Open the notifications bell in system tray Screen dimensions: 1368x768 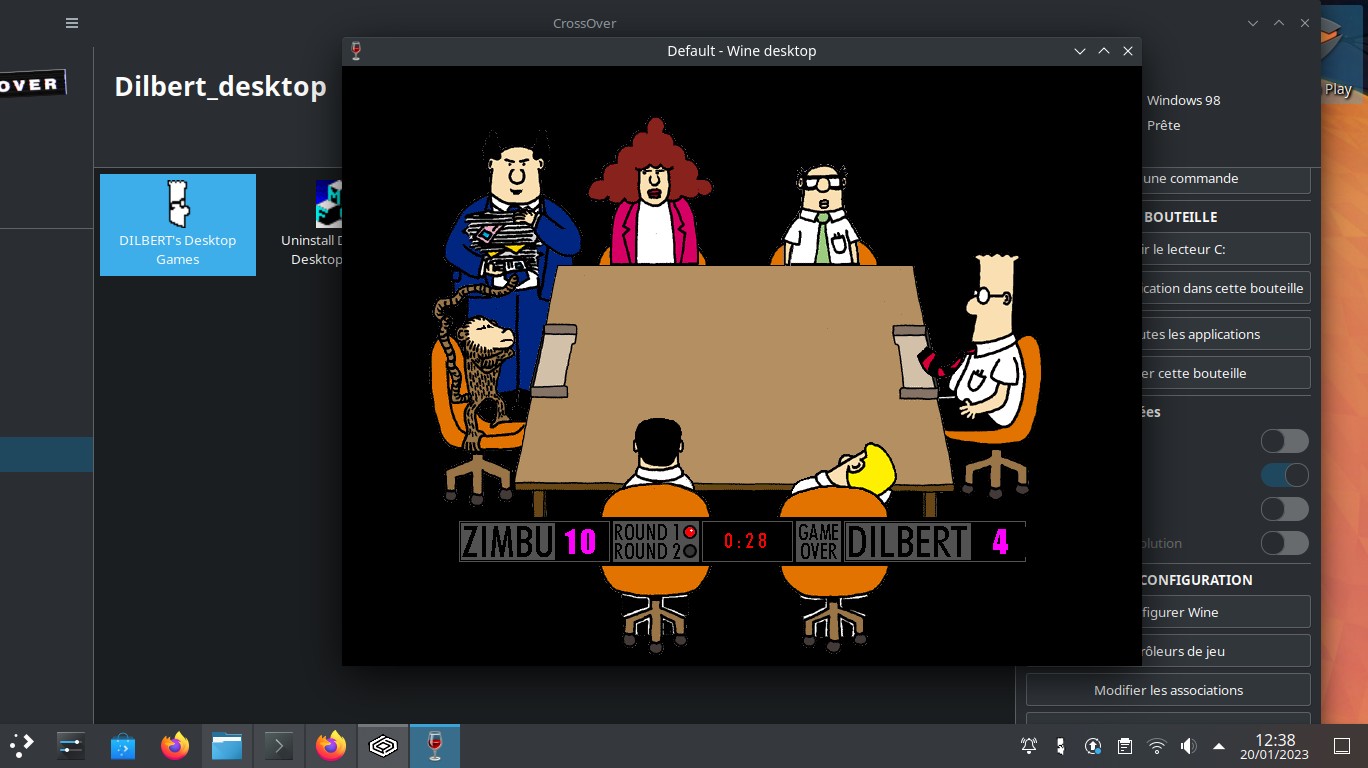click(x=1029, y=746)
